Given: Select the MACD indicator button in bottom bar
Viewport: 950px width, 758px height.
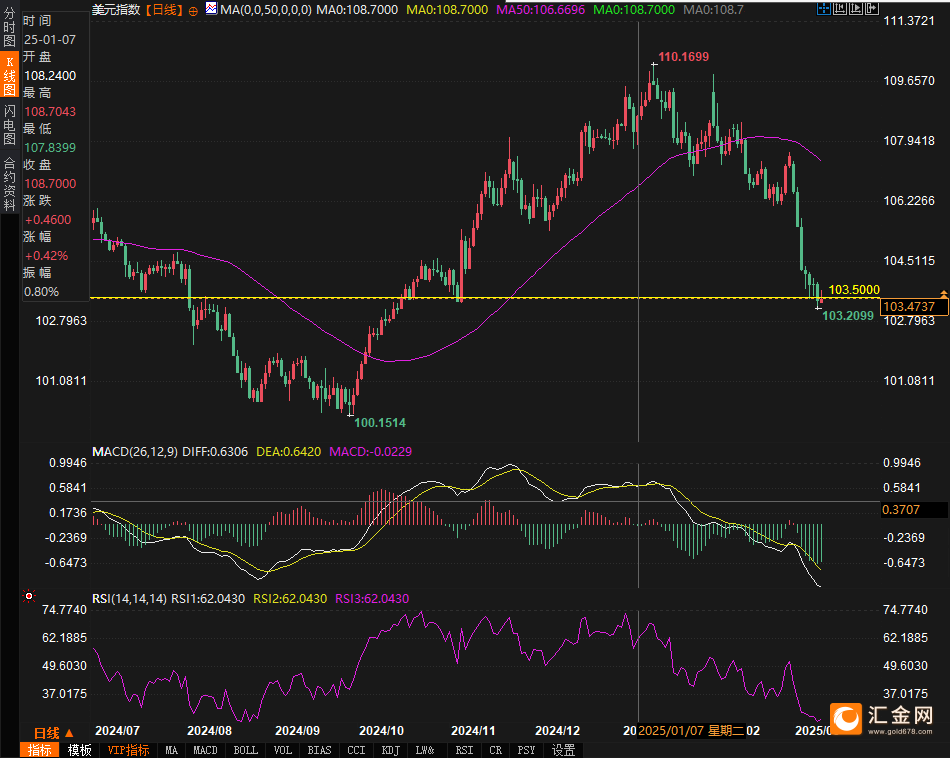Looking at the screenshot, I should click(x=205, y=750).
